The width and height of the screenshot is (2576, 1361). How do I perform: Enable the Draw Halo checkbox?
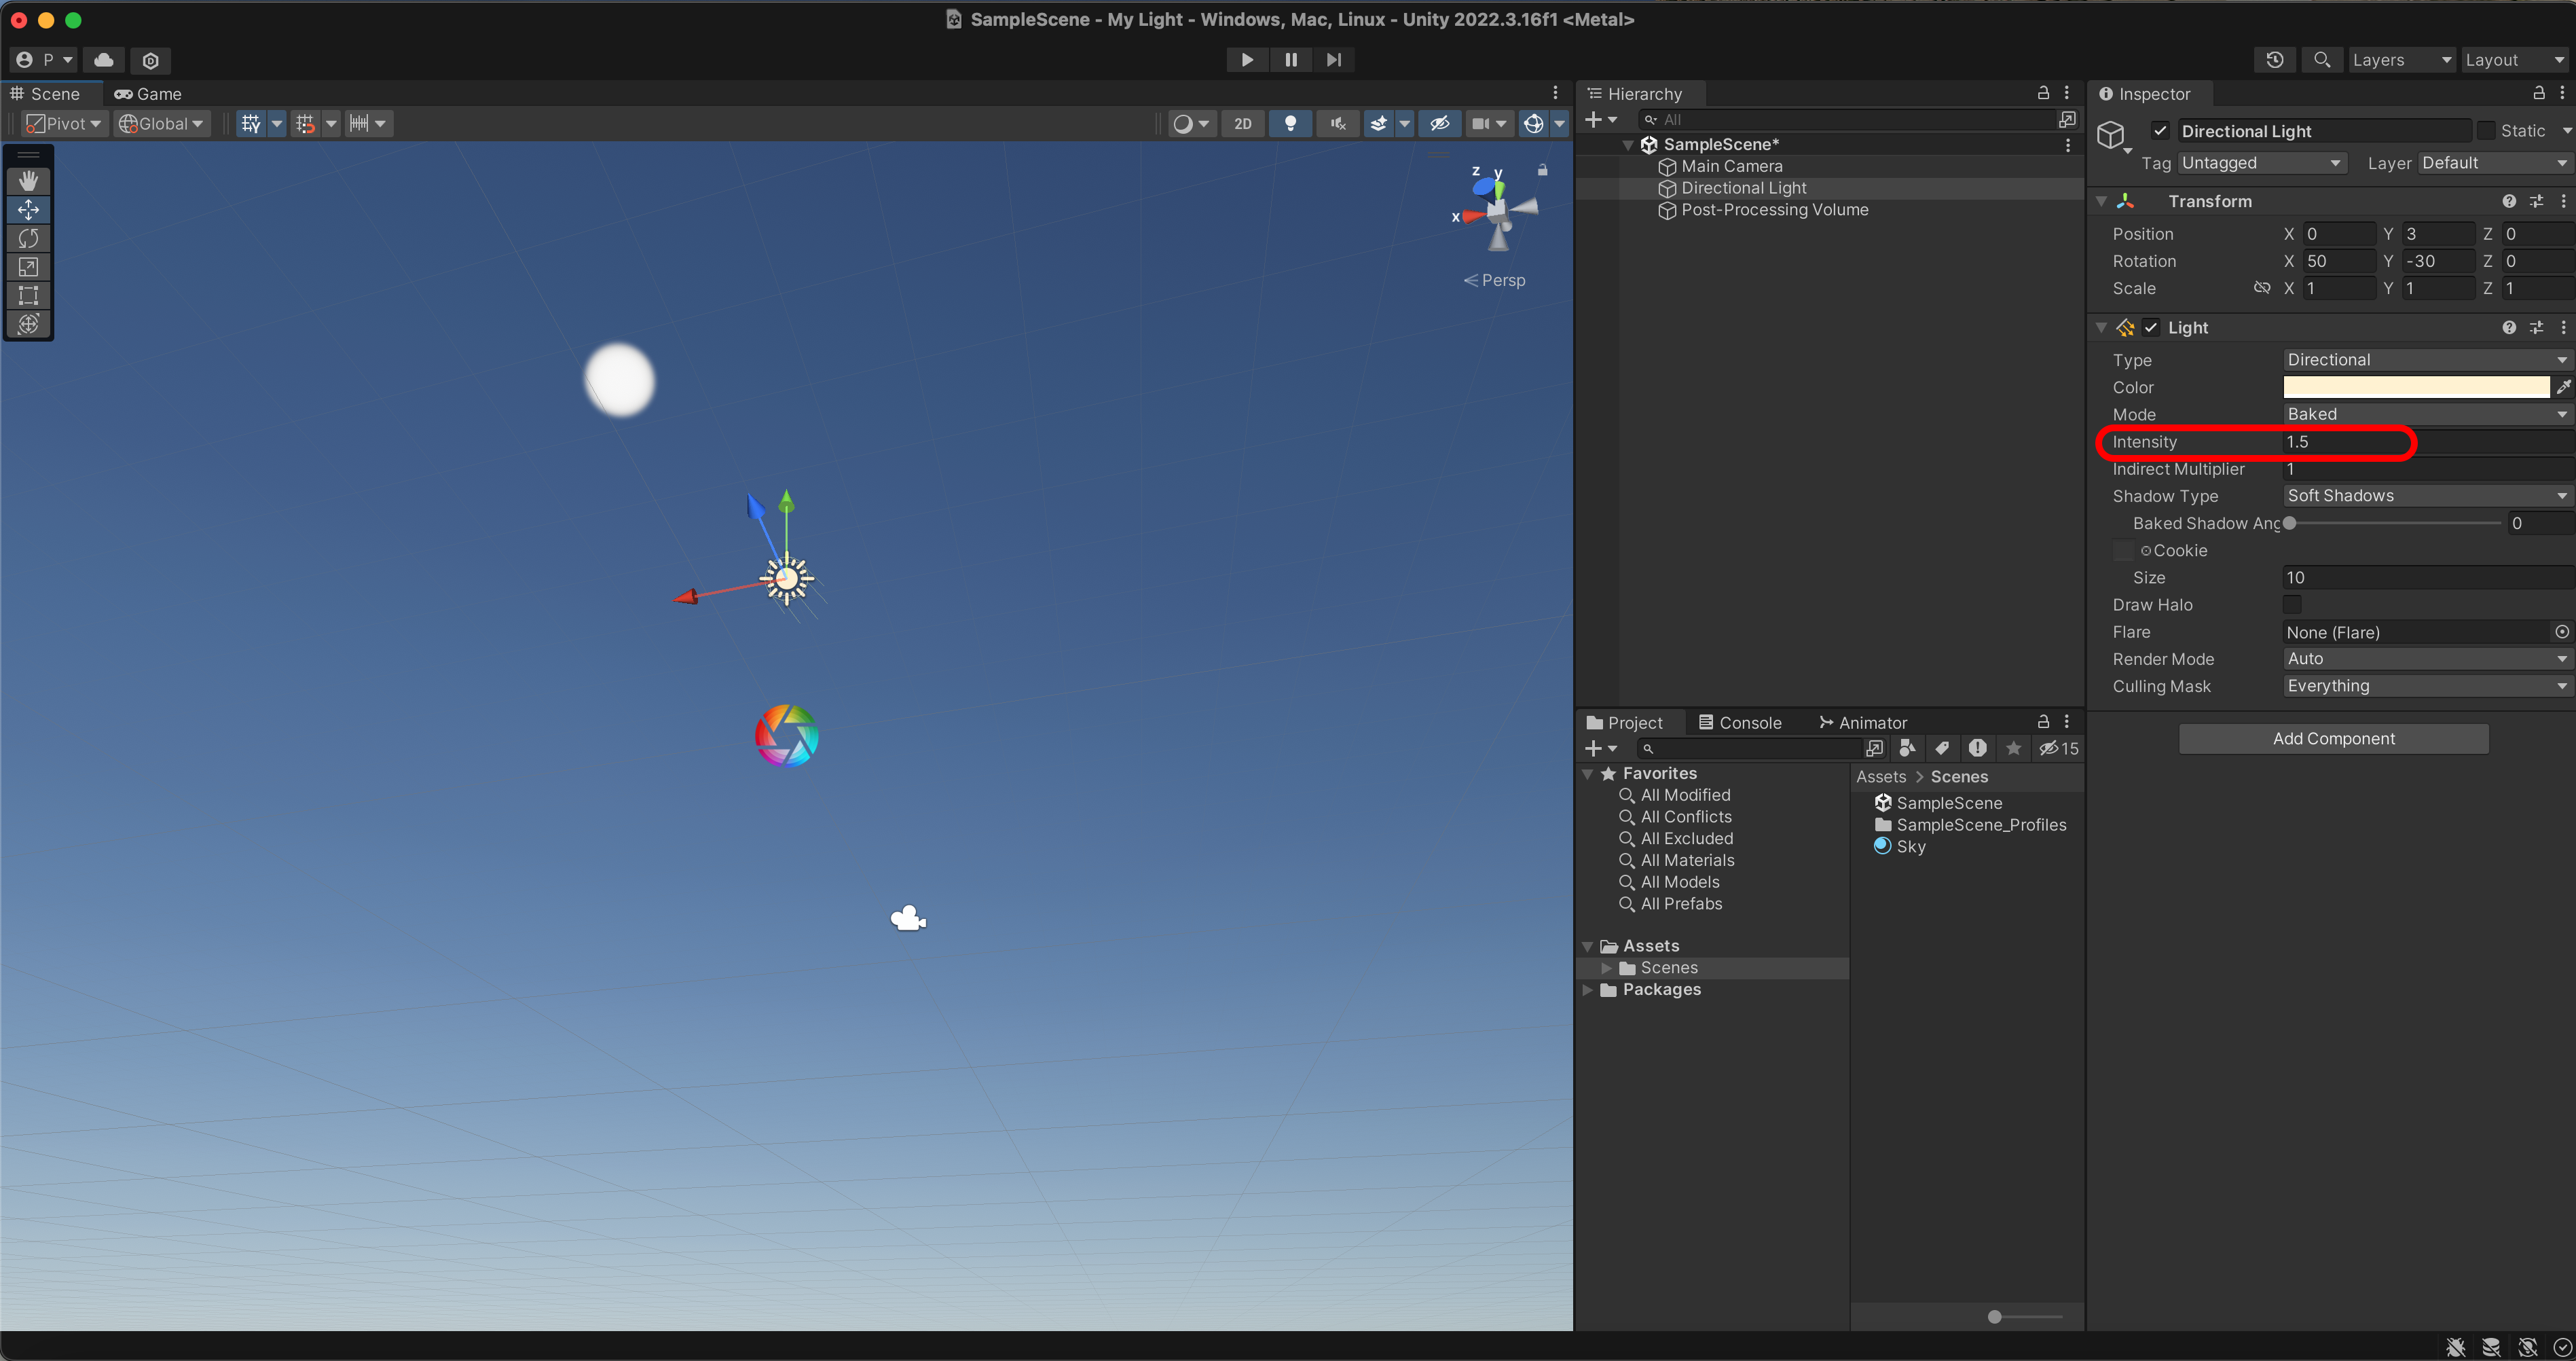(2292, 605)
